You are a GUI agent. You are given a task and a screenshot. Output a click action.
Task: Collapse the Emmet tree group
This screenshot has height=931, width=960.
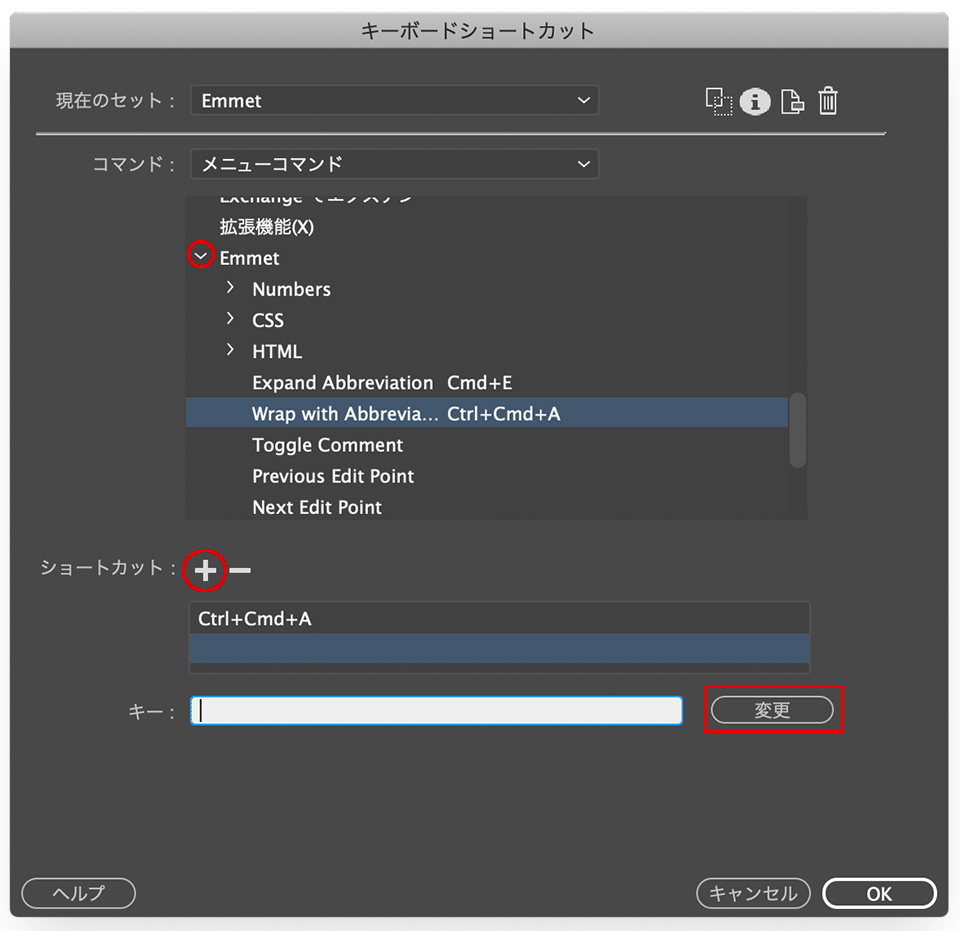coord(202,257)
